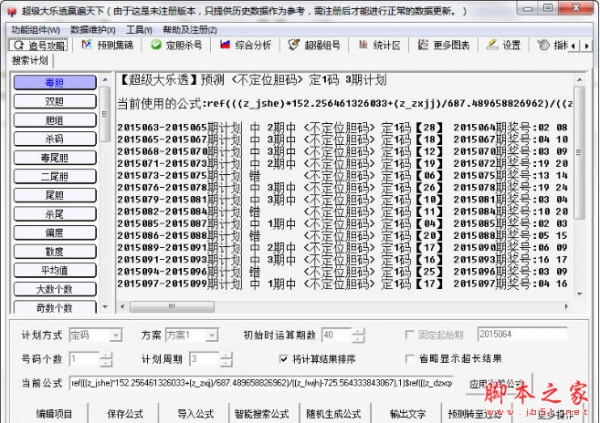Increase 初始时运算期数 with up stepper
The height and width of the screenshot is (423, 600).
(x=358, y=332)
